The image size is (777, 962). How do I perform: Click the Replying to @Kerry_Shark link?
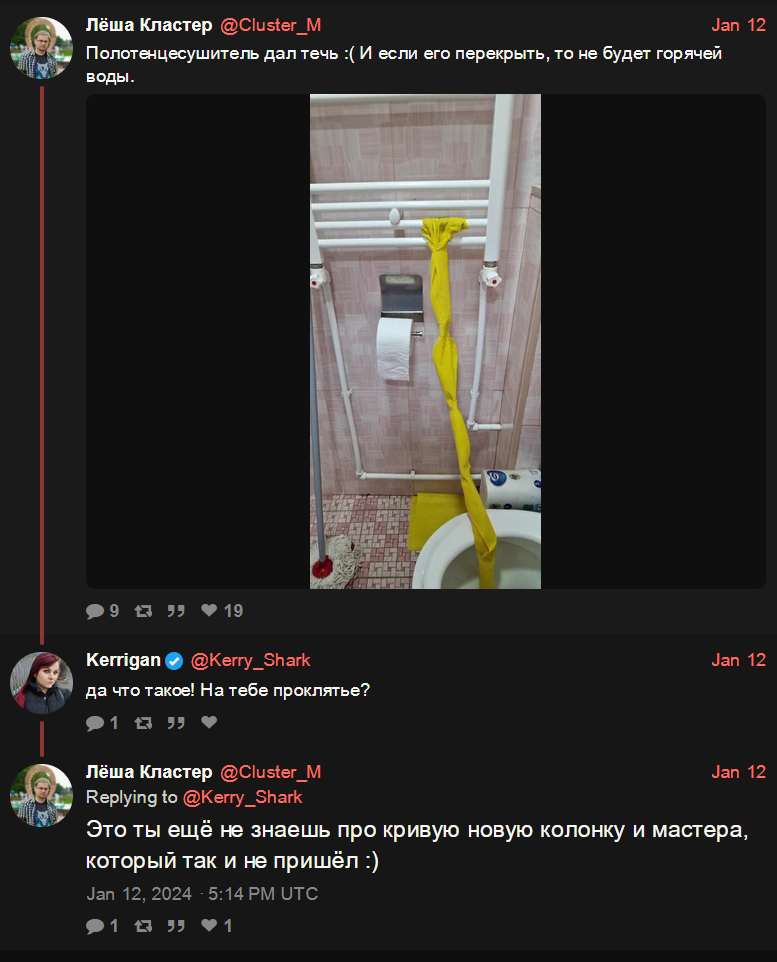[x=242, y=797]
